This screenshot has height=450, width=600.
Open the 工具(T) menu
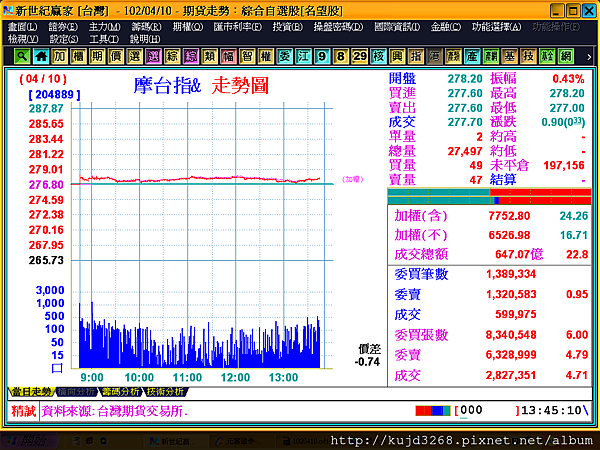[104, 39]
